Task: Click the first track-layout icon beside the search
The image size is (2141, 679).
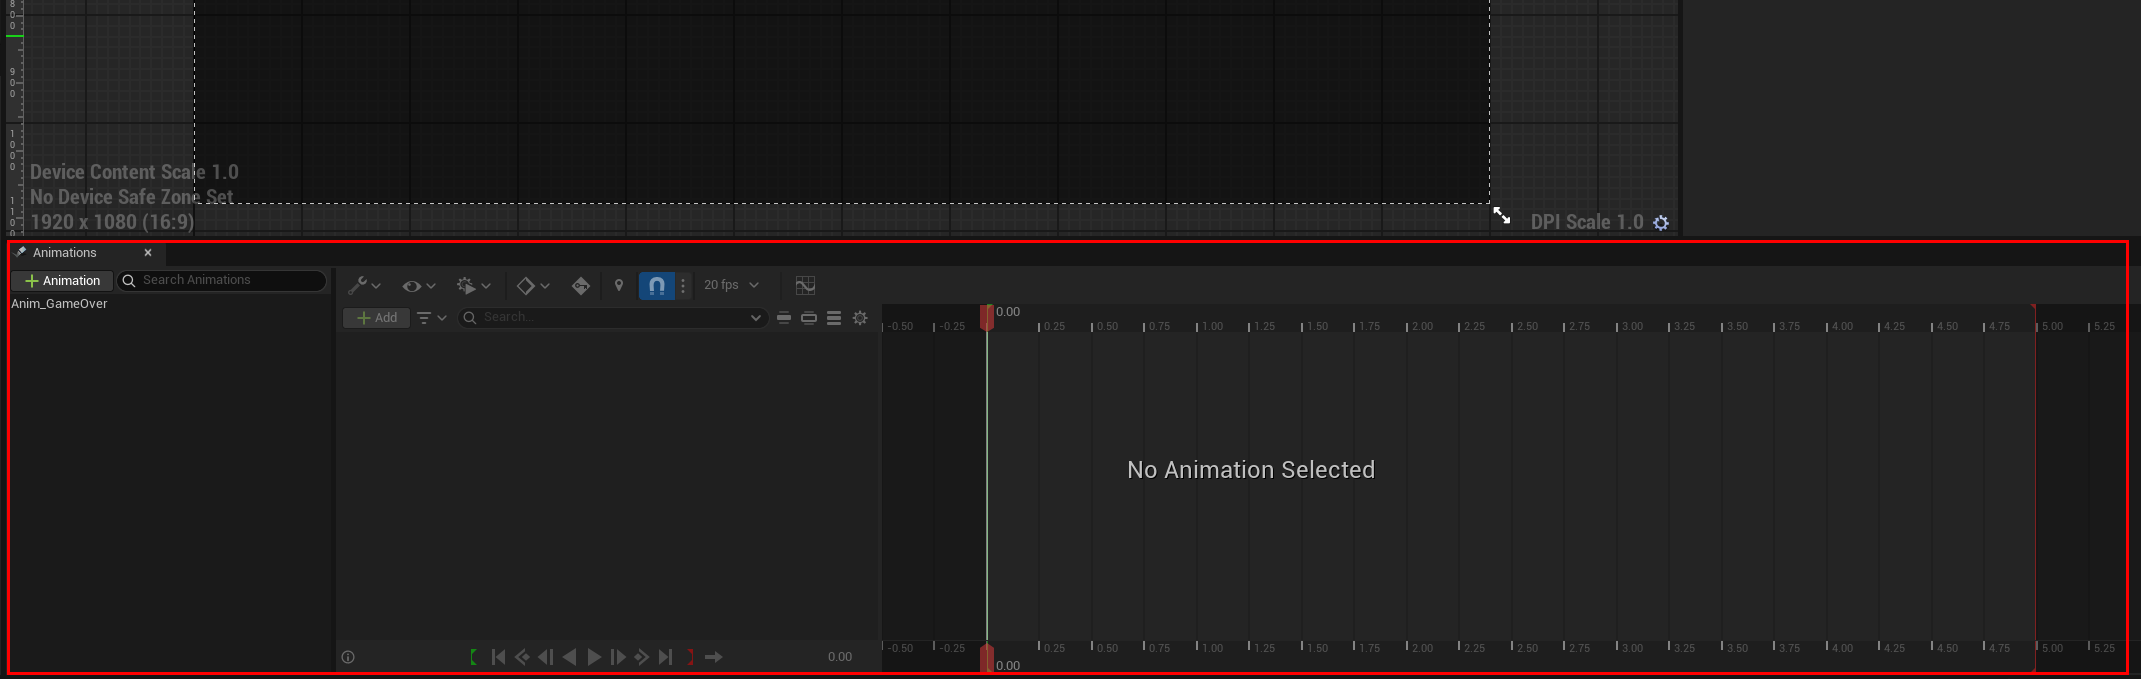Action: [x=784, y=318]
